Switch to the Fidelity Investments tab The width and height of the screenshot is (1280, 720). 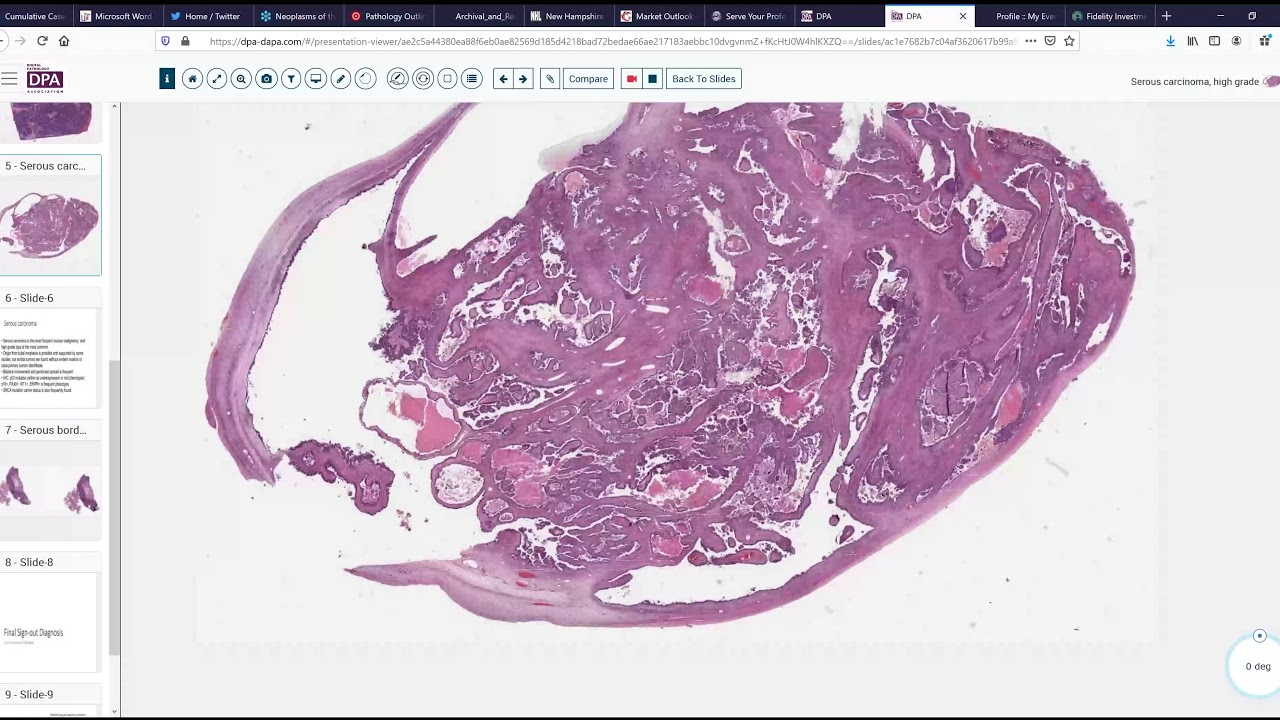(1108, 16)
